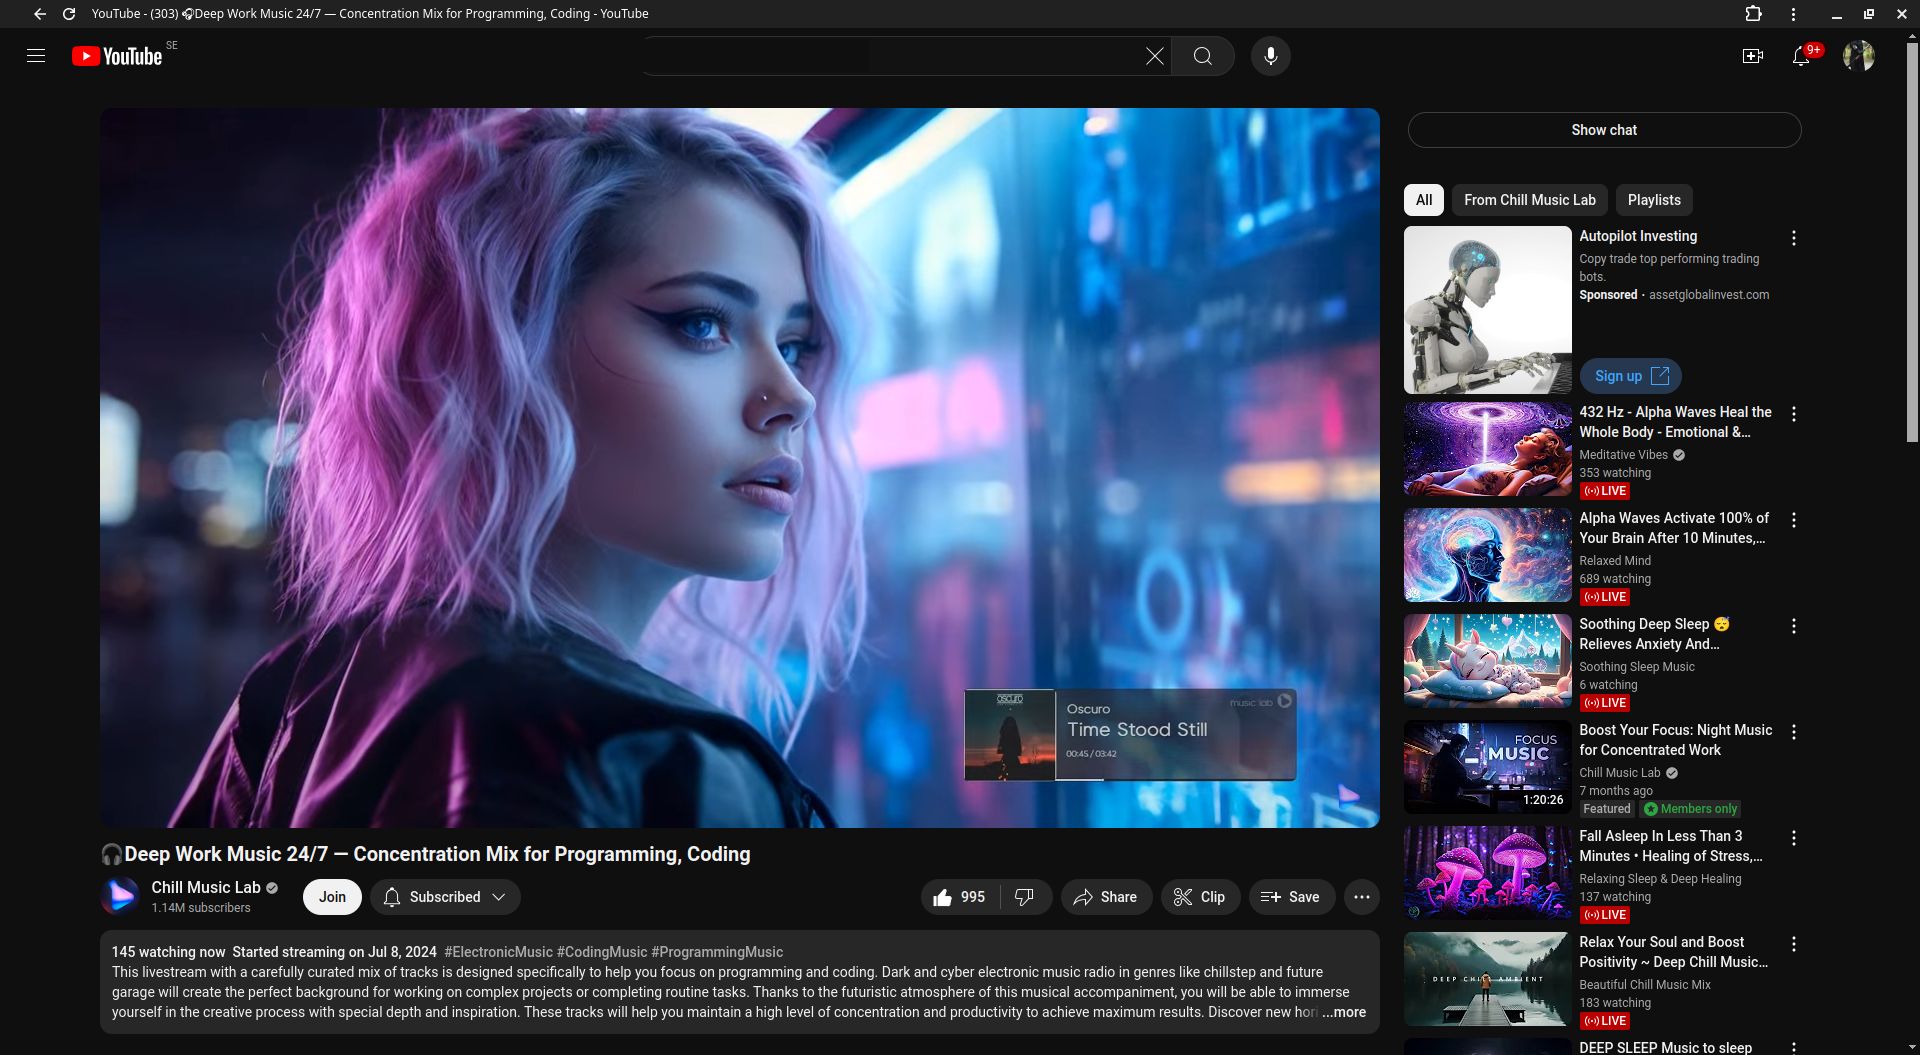Open Relaxing Sleep & Deep Healing channel
Viewport: 1920px width, 1055px height.
point(1660,879)
